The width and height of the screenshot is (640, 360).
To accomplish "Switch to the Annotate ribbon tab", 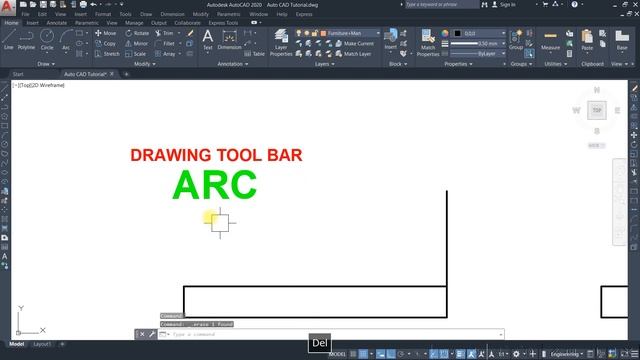I will pos(56,23).
